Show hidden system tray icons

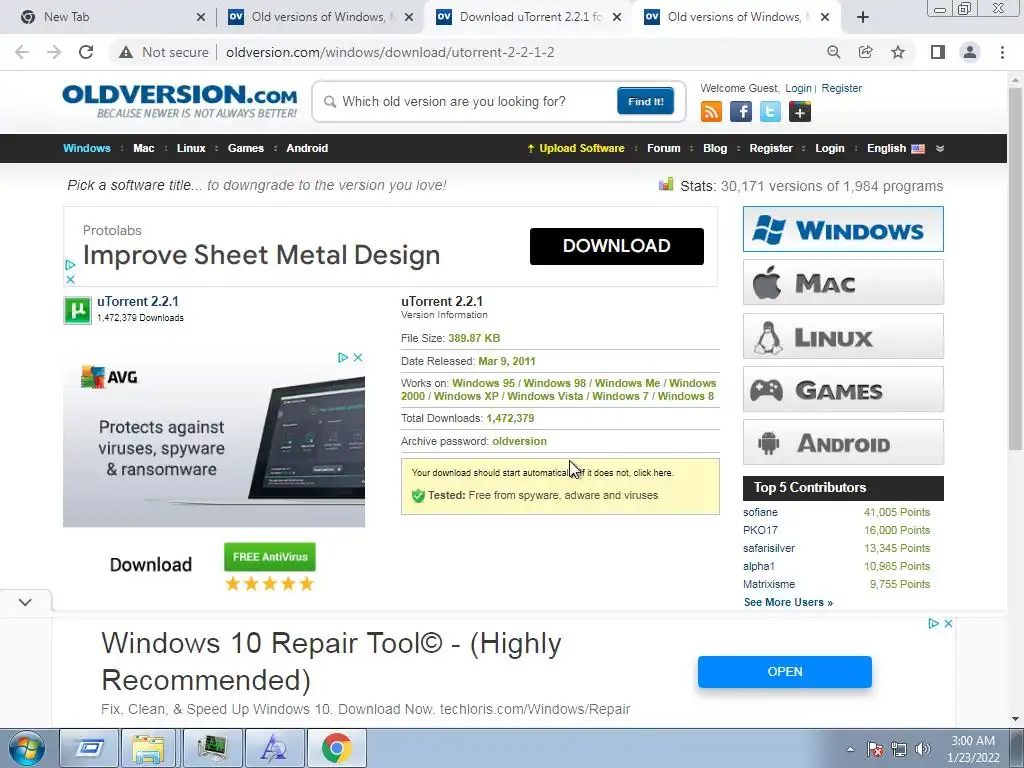pyautogui.click(x=850, y=749)
